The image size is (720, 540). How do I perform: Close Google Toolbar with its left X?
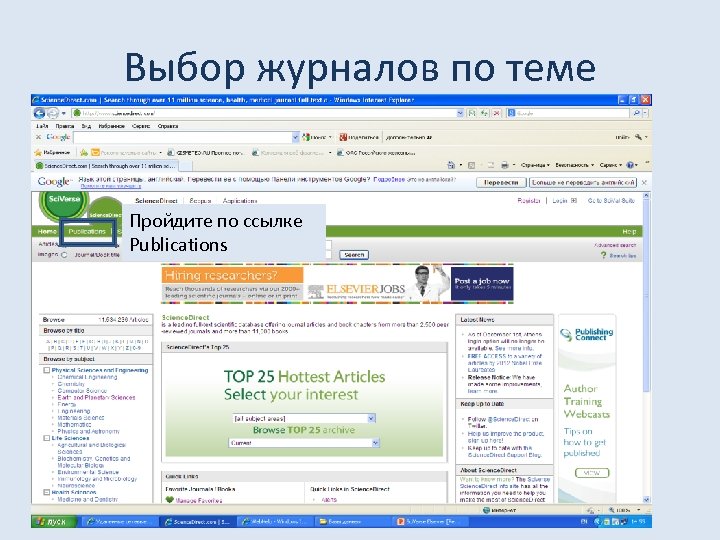point(38,137)
